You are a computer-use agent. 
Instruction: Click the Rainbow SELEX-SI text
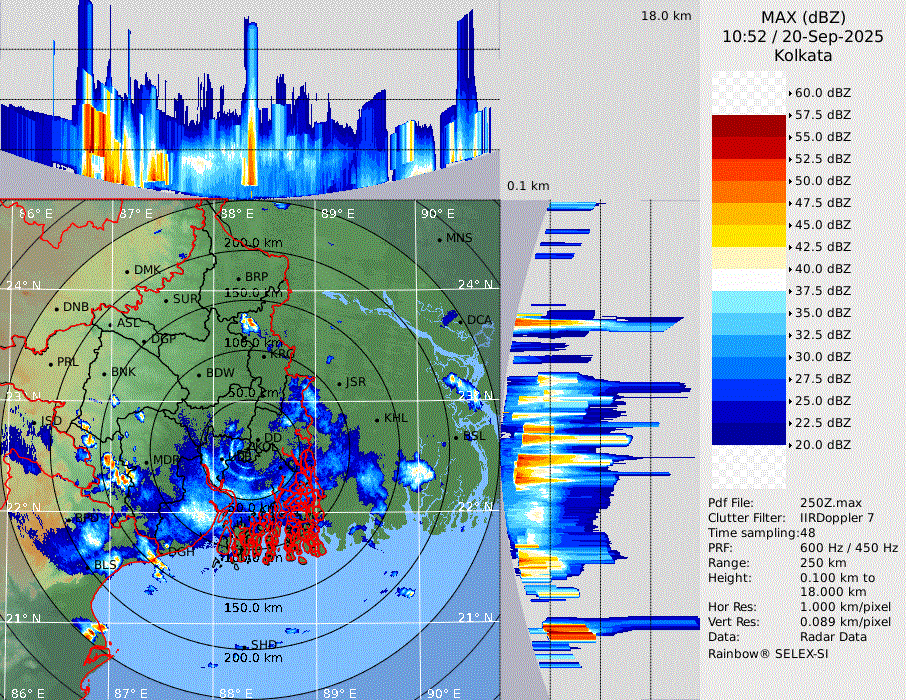pyautogui.click(x=768, y=654)
